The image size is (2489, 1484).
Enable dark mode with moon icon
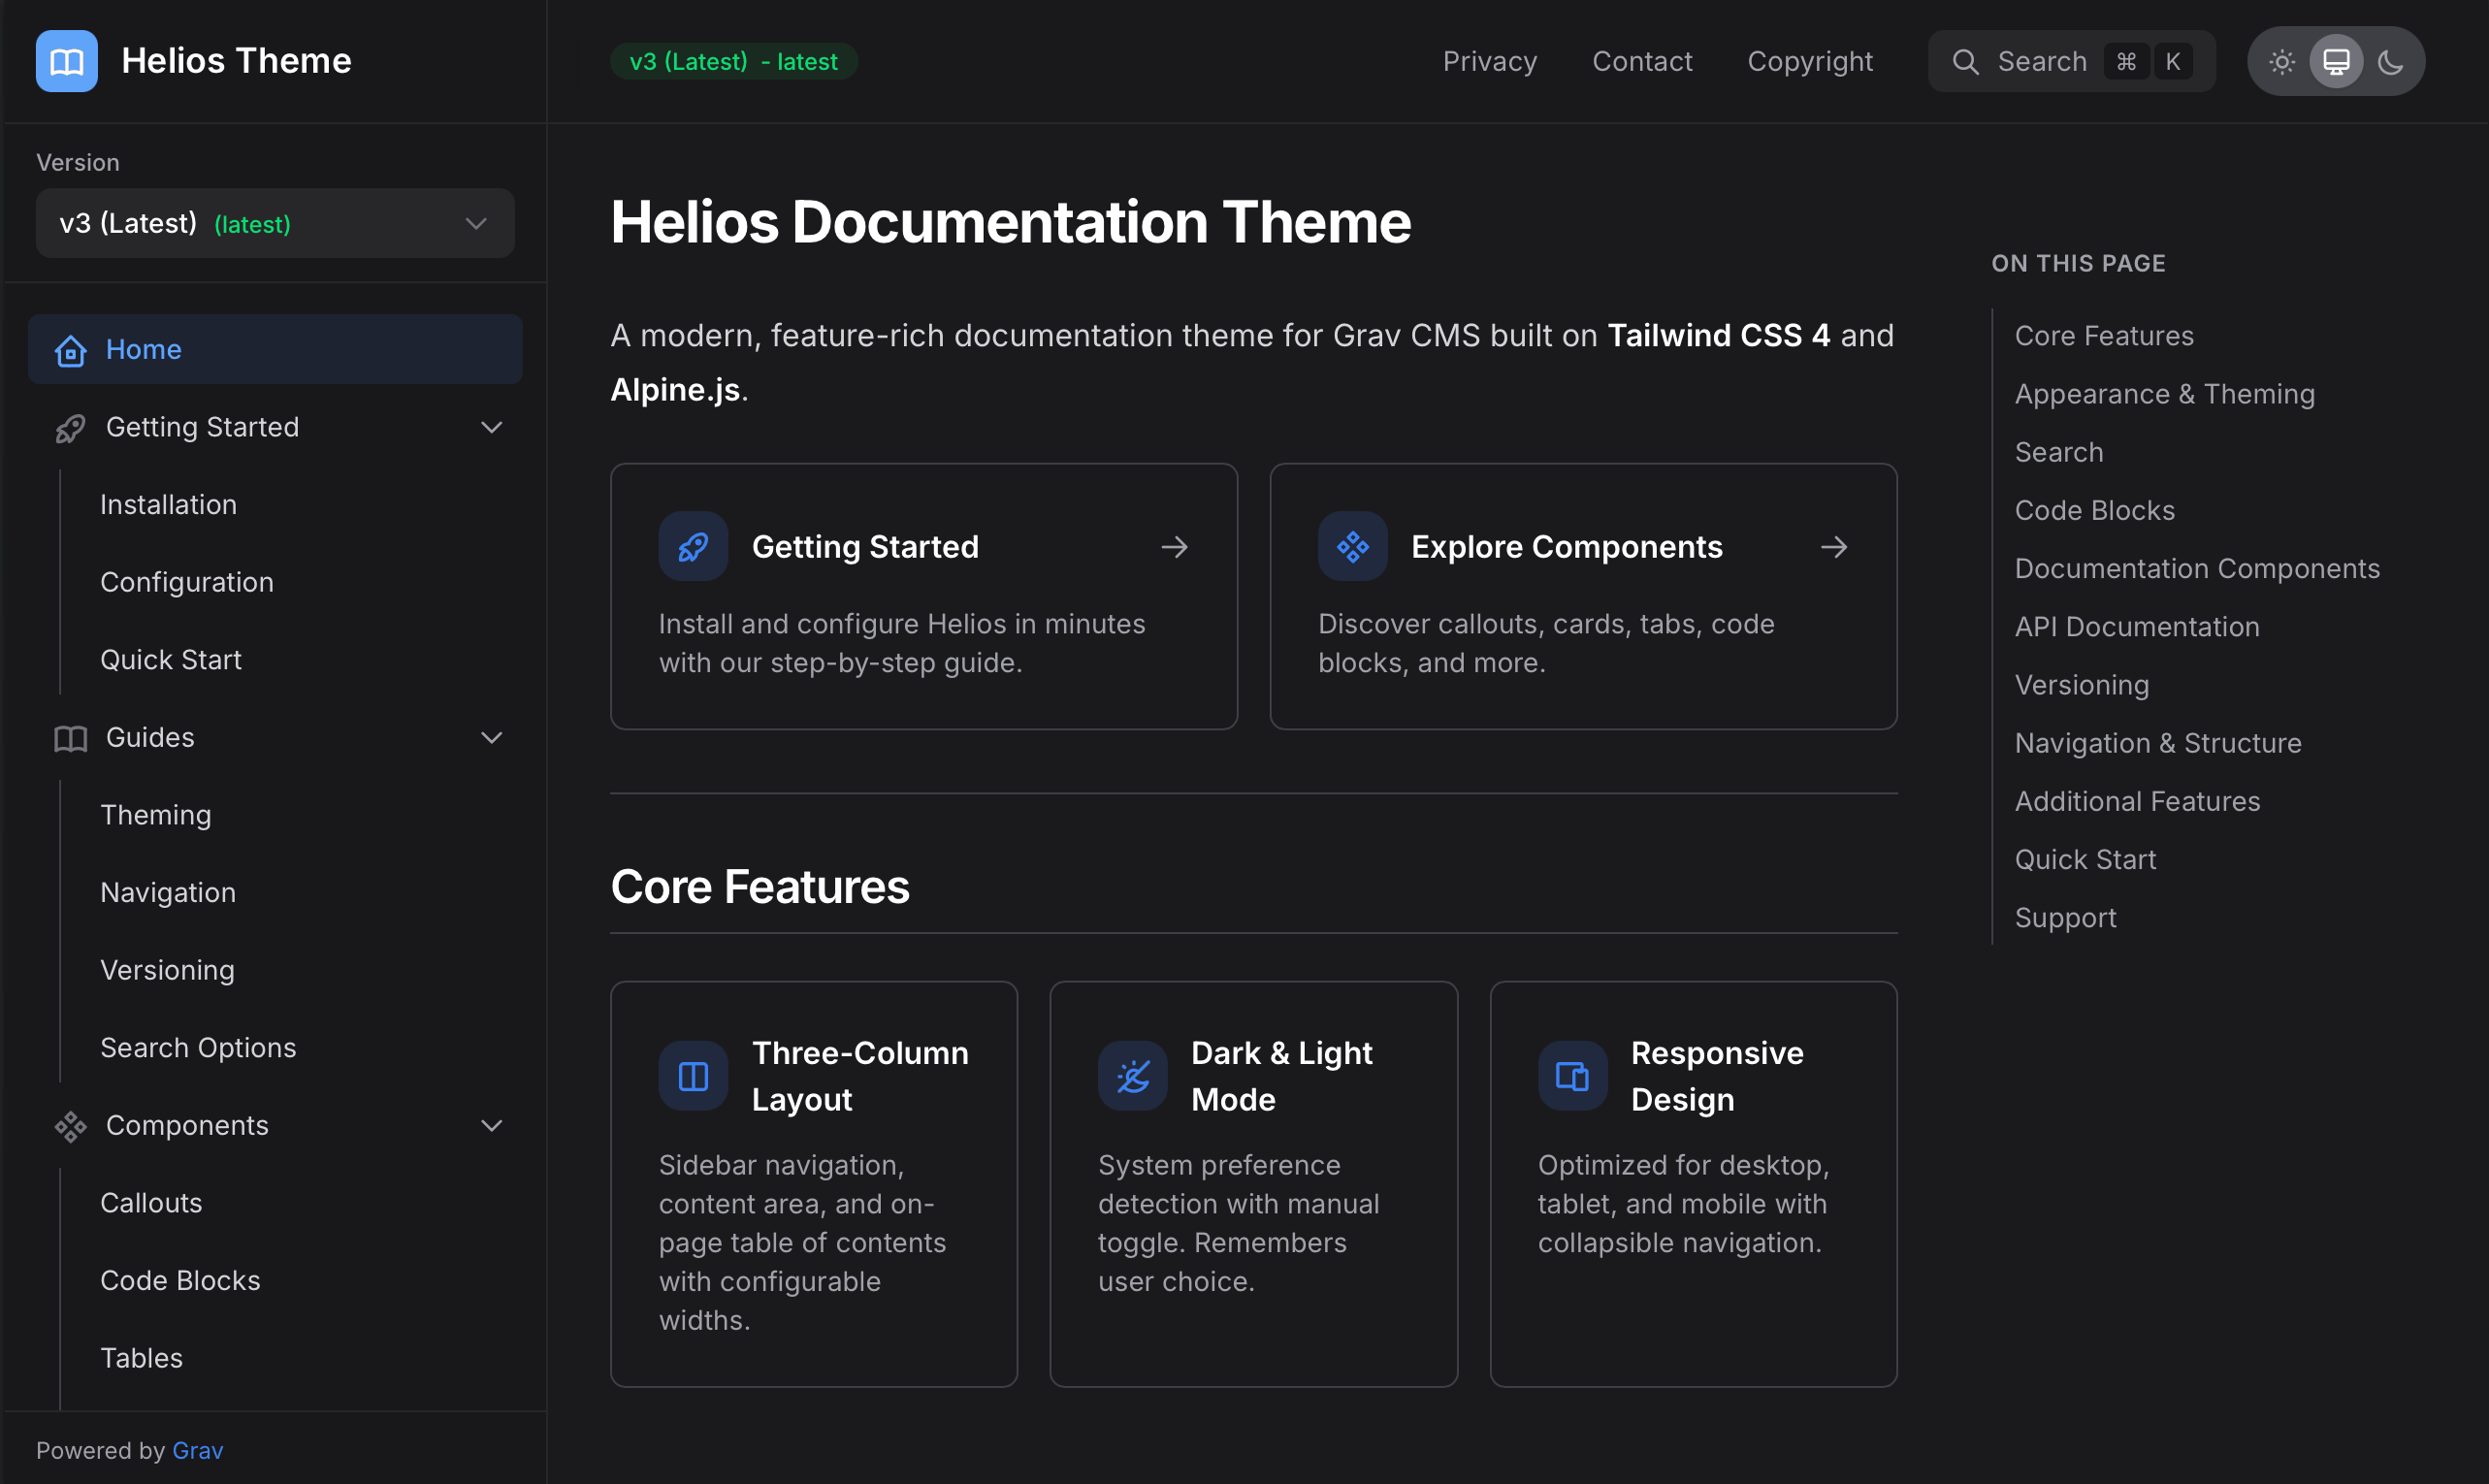[2390, 62]
